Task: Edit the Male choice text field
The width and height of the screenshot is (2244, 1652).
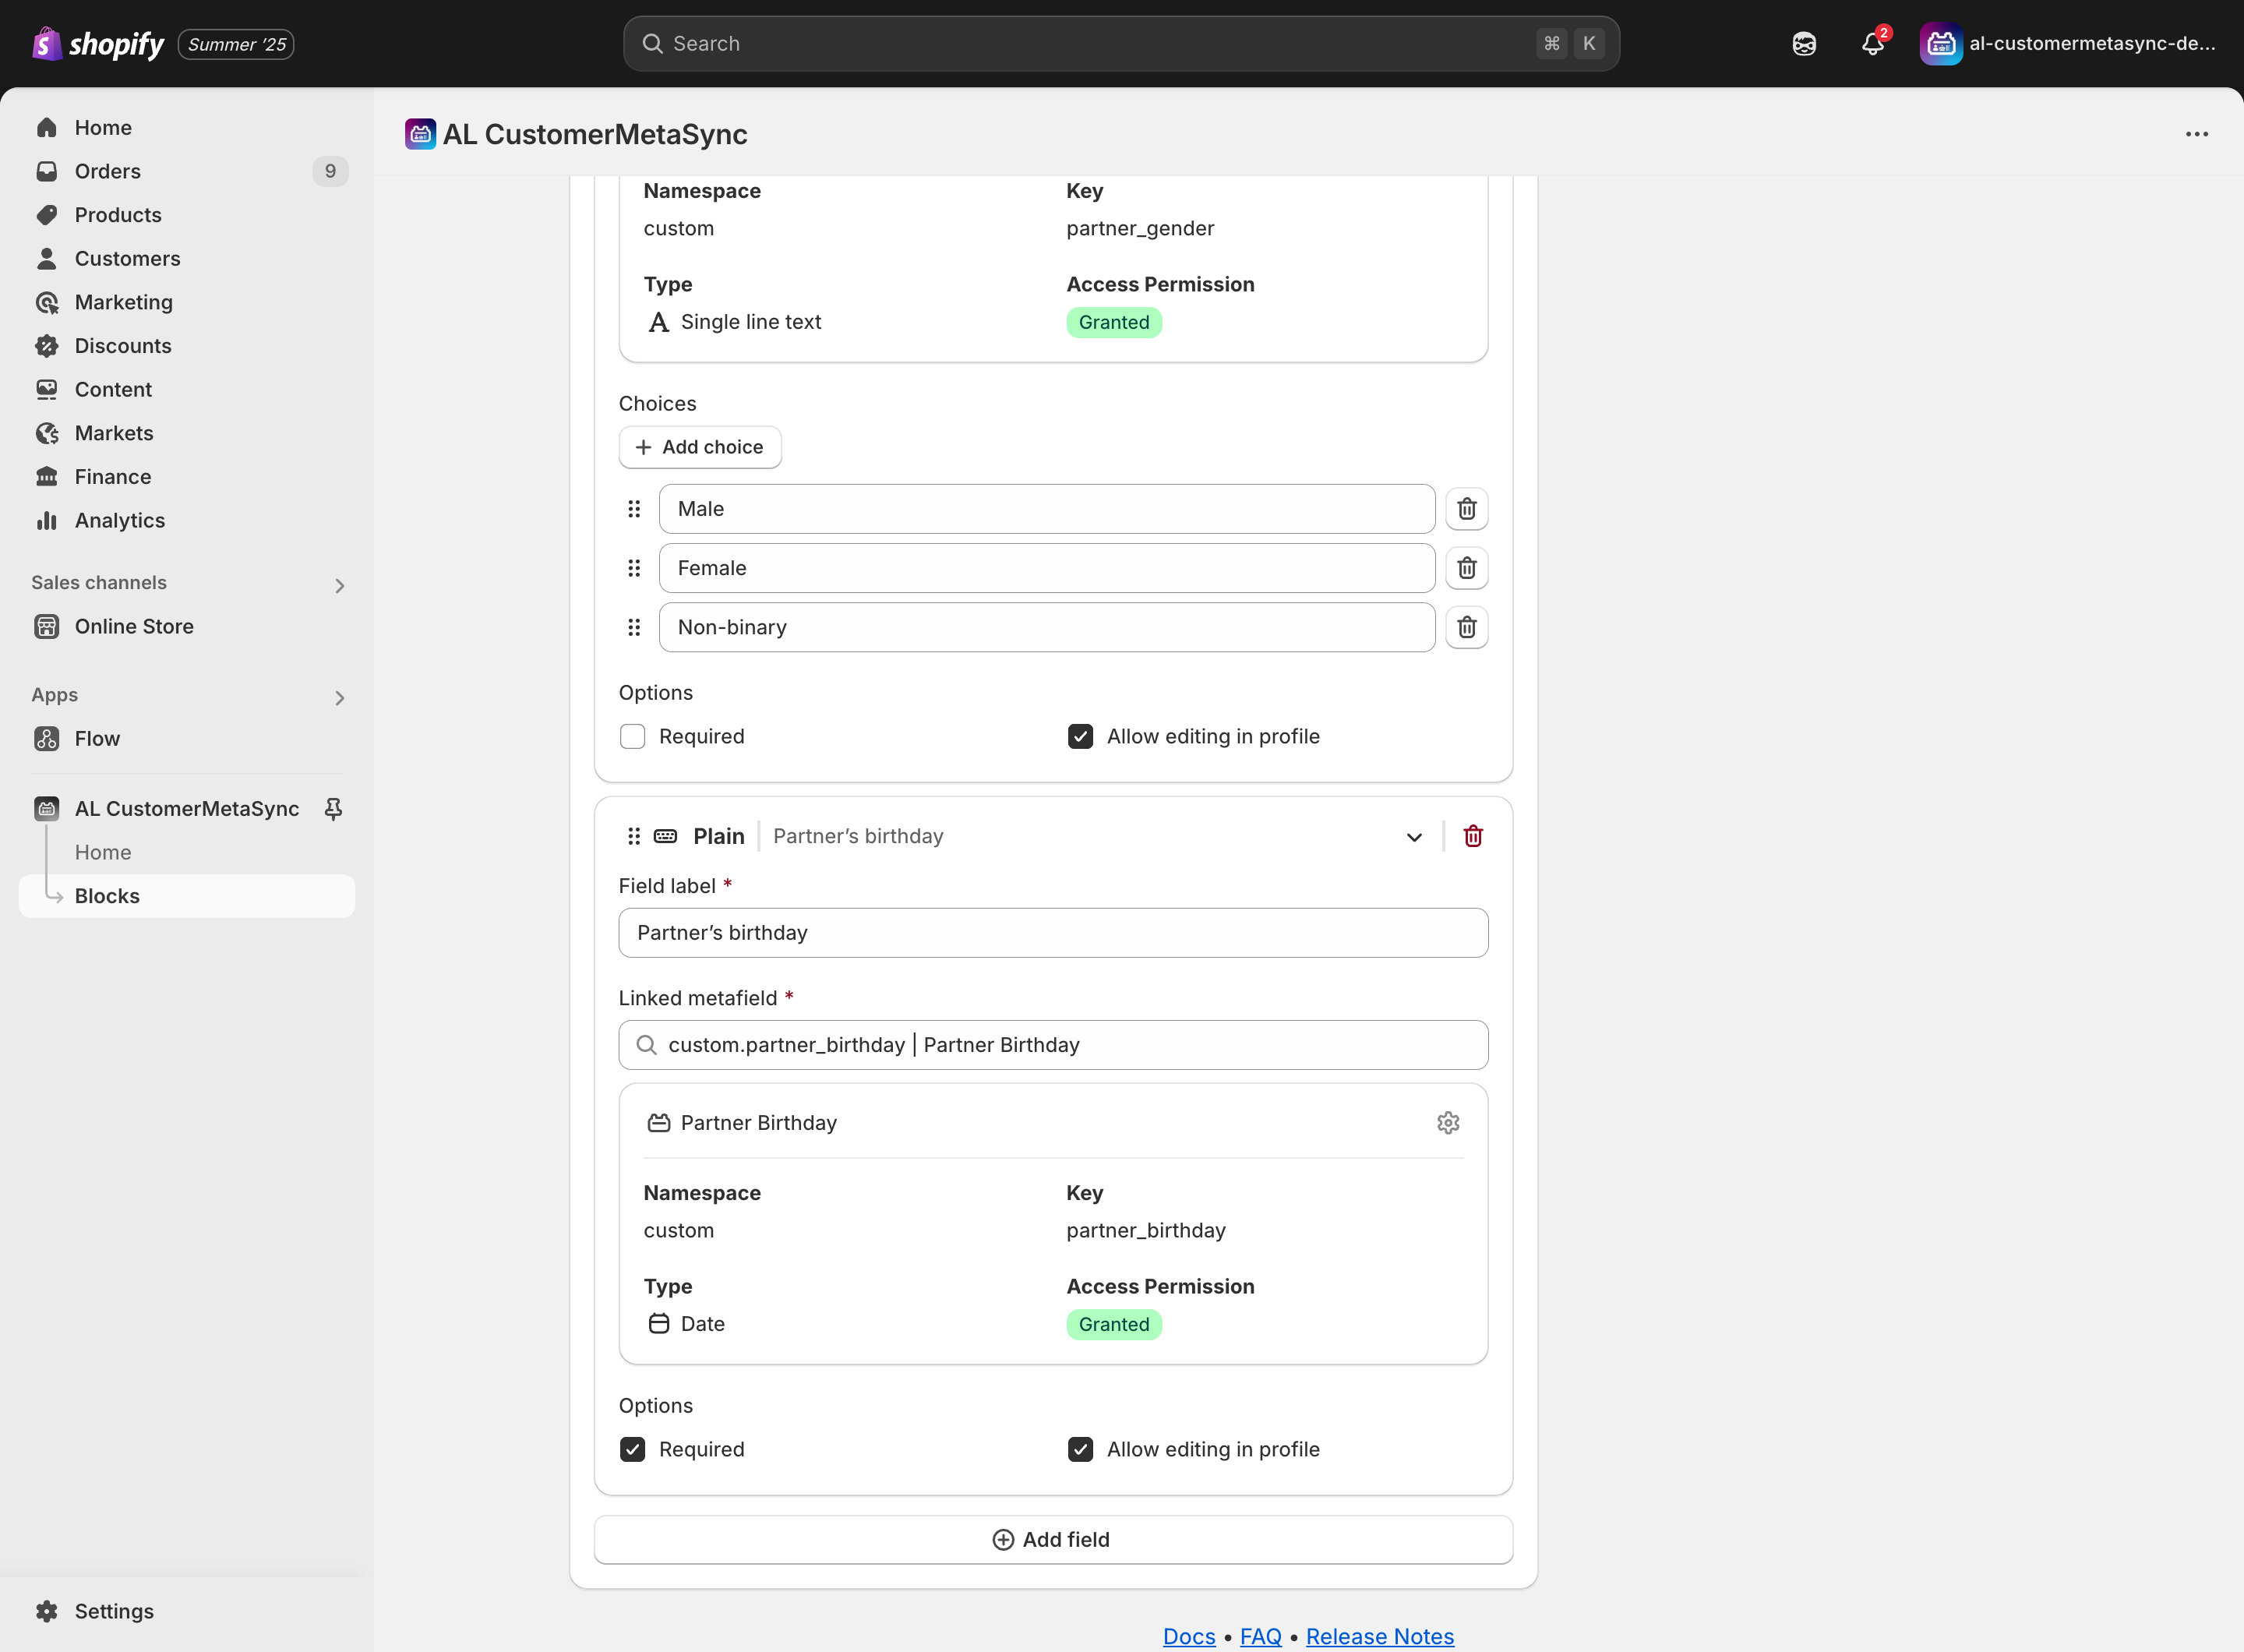Action: tap(1047, 509)
